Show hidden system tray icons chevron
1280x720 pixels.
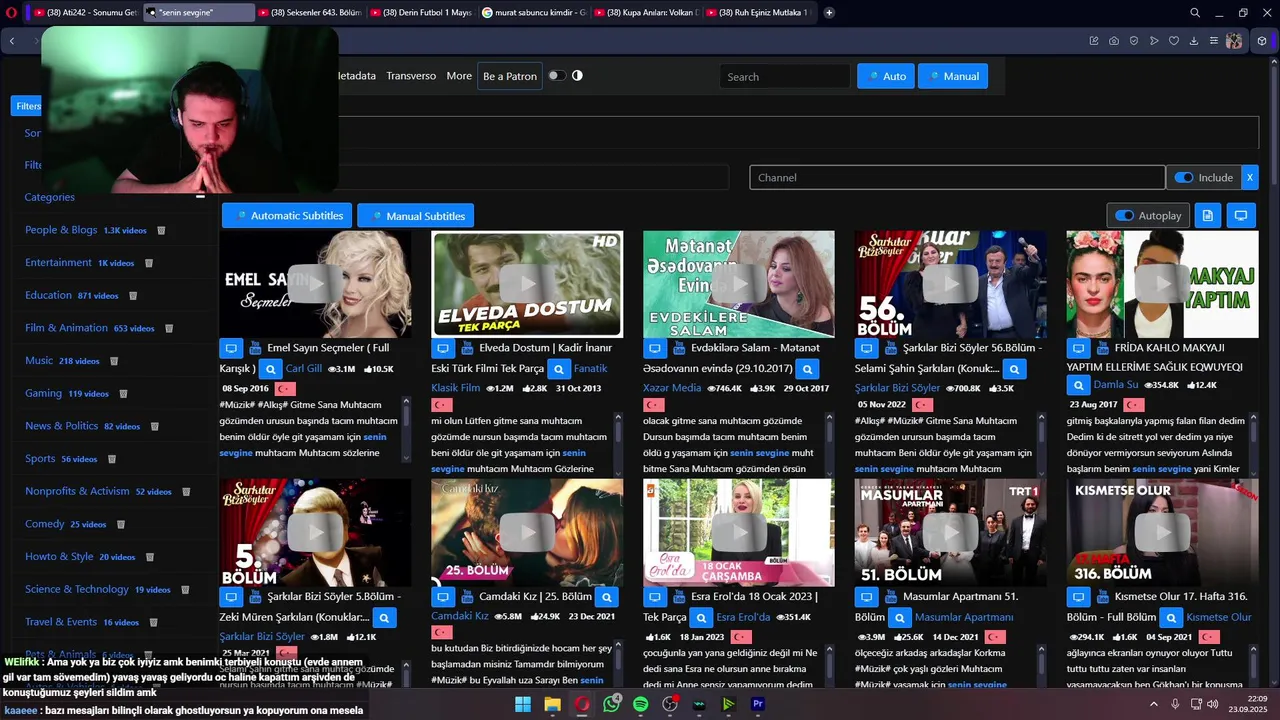tap(1154, 704)
